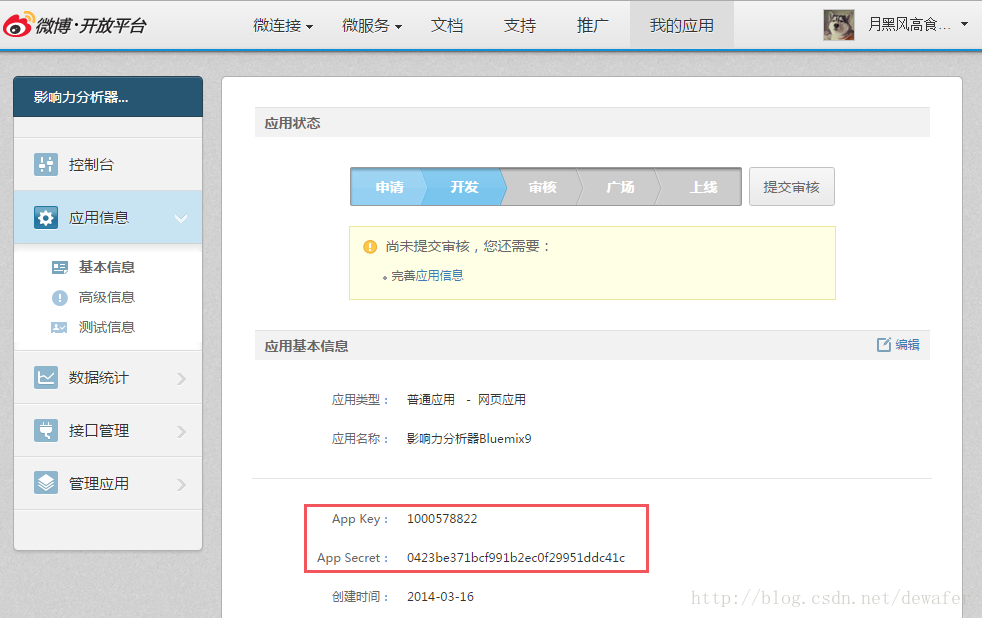
Task: Open 控制台 in the sidebar
Action: (x=108, y=165)
